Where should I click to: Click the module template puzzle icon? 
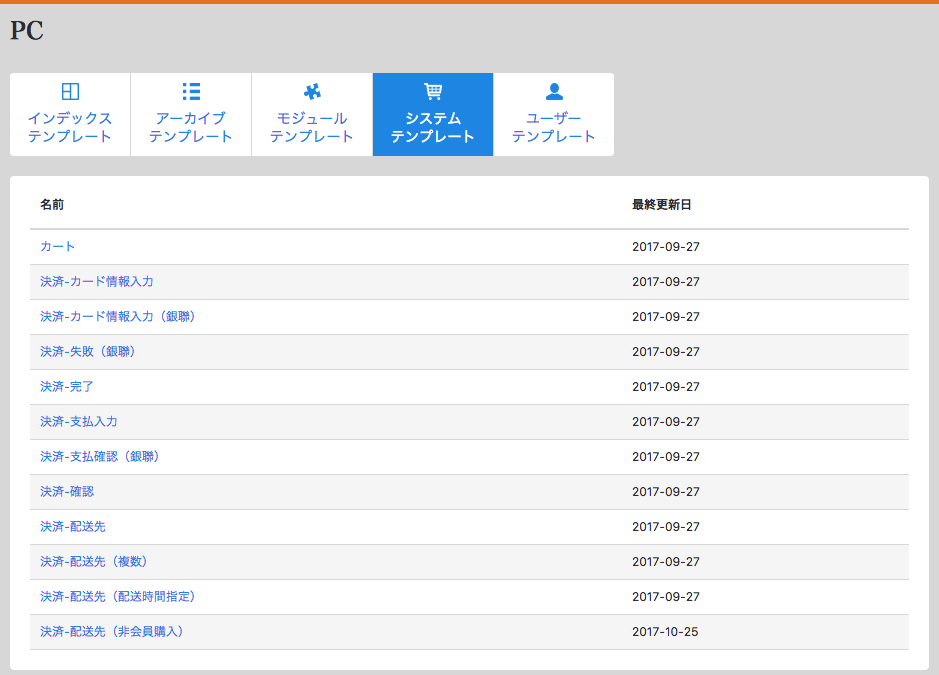click(x=312, y=92)
